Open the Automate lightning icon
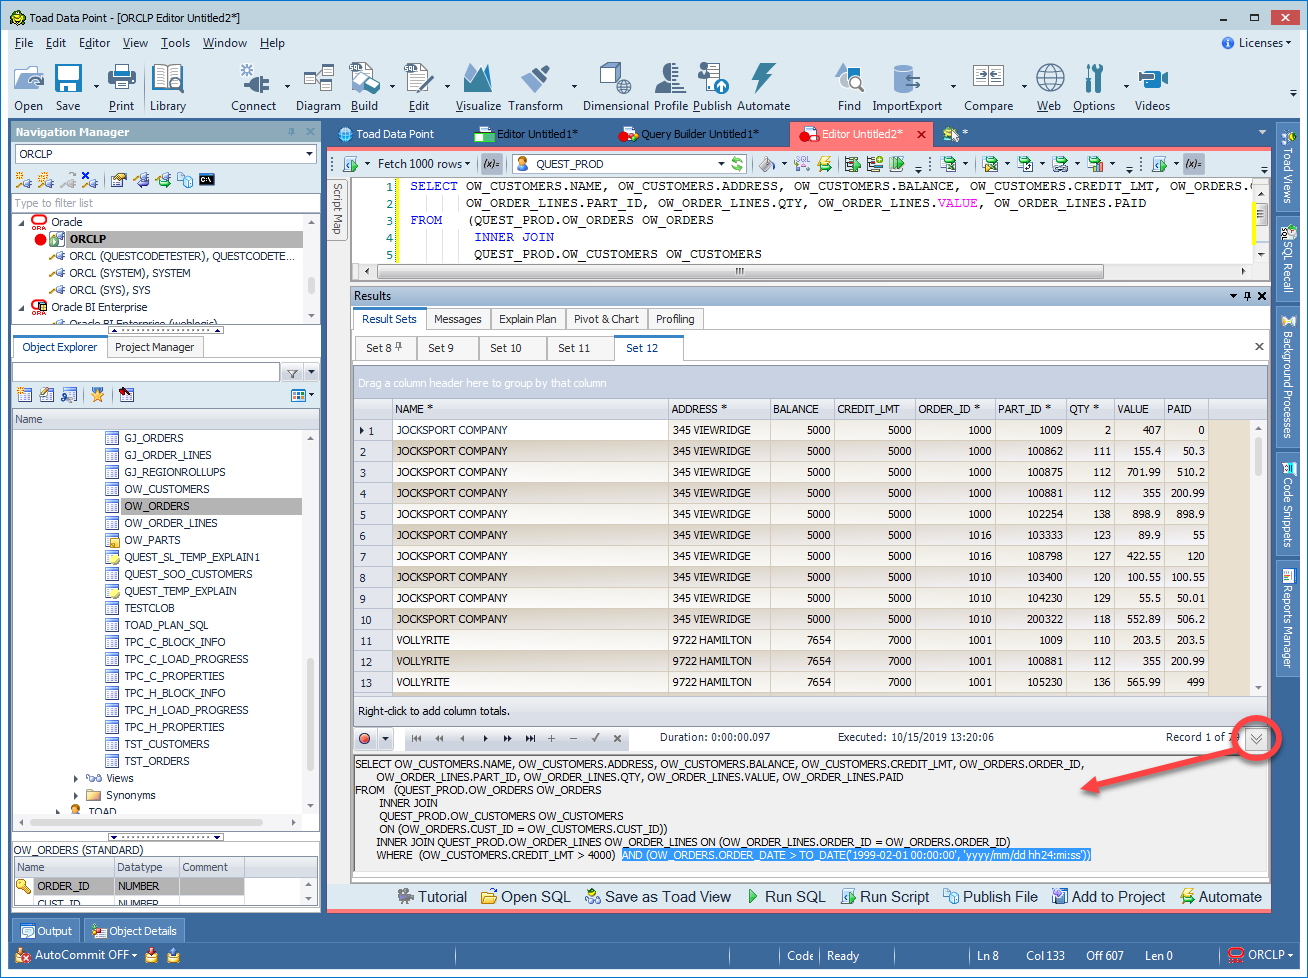The width and height of the screenshot is (1308, 978). [x=763, y=79]
